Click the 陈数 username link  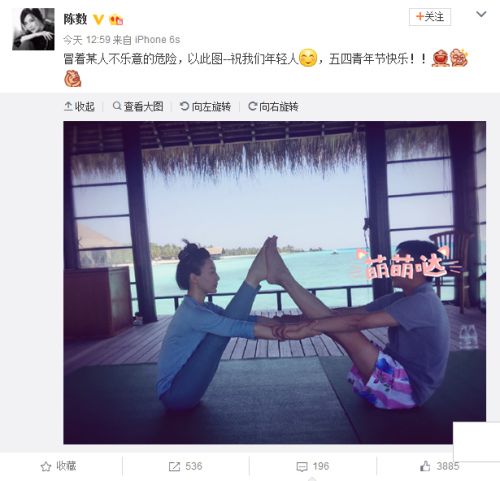coord(75,19)
